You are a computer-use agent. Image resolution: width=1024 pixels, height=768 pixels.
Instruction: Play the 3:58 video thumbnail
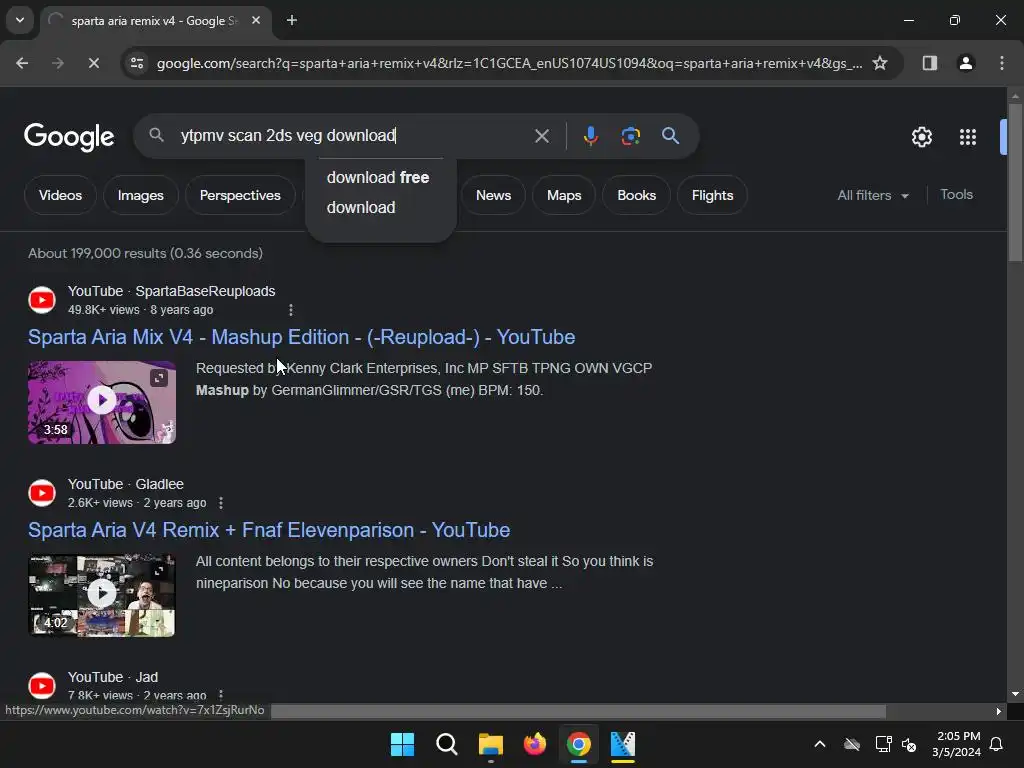[x=102, y=402]
